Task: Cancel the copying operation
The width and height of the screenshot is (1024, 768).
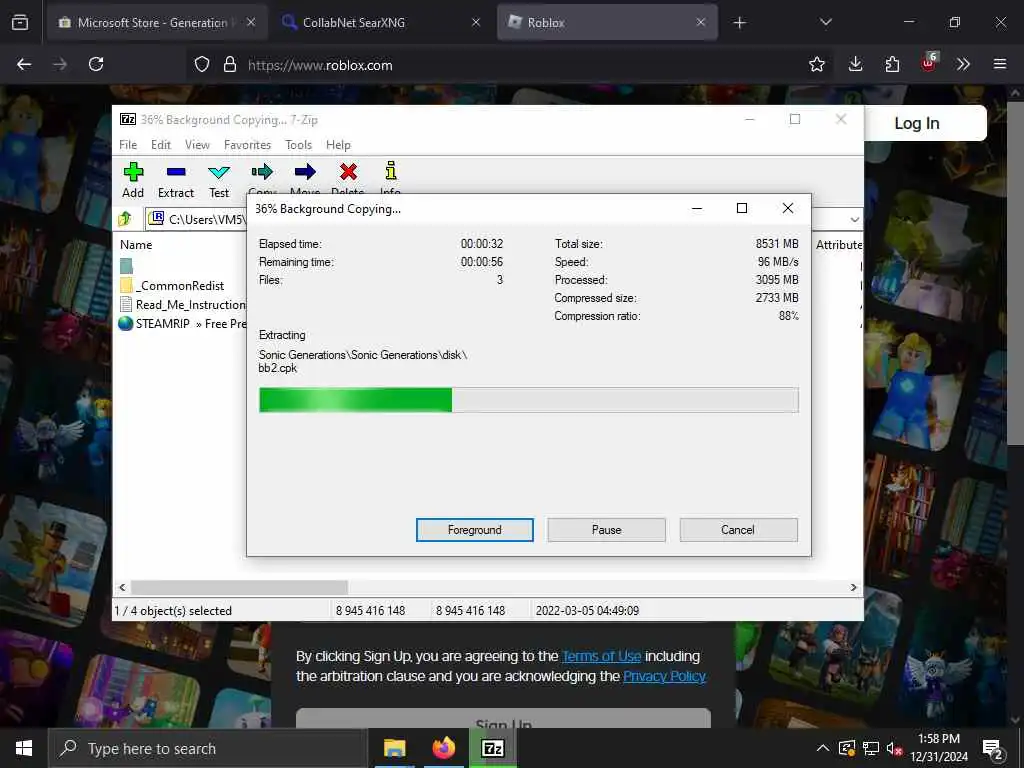Action: click(x=738, y=530)
